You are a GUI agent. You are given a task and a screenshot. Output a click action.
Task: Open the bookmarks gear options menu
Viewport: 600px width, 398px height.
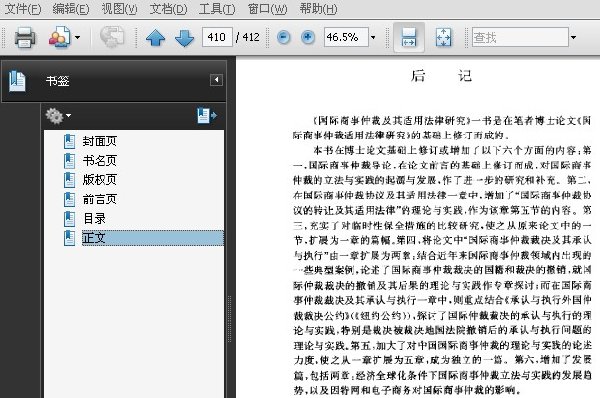[58, 116]
